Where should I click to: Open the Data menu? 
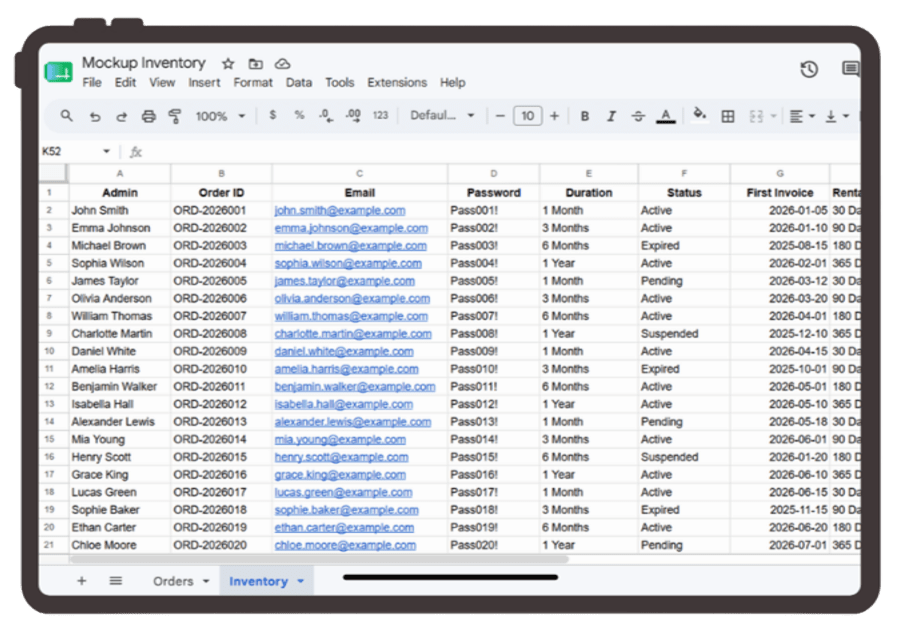pyautogui.click(x=299, y=83)
